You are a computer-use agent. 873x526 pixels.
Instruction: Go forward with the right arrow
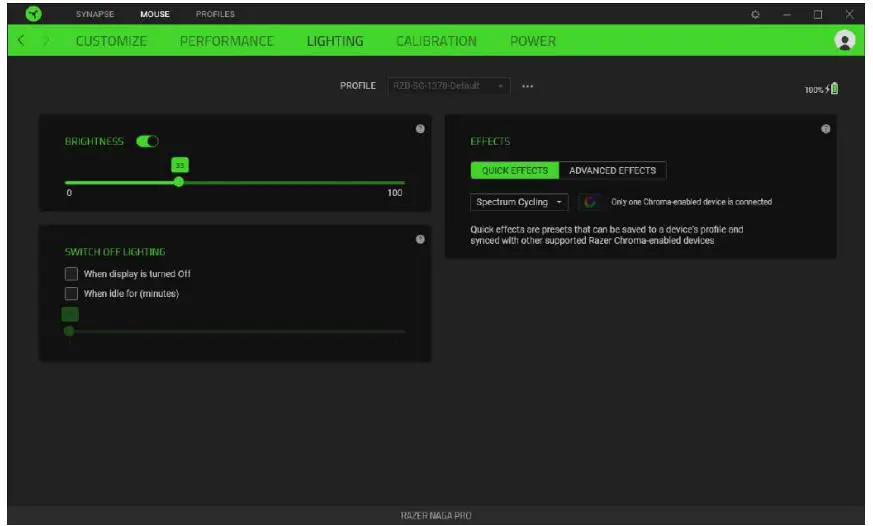tap(46, 40)
